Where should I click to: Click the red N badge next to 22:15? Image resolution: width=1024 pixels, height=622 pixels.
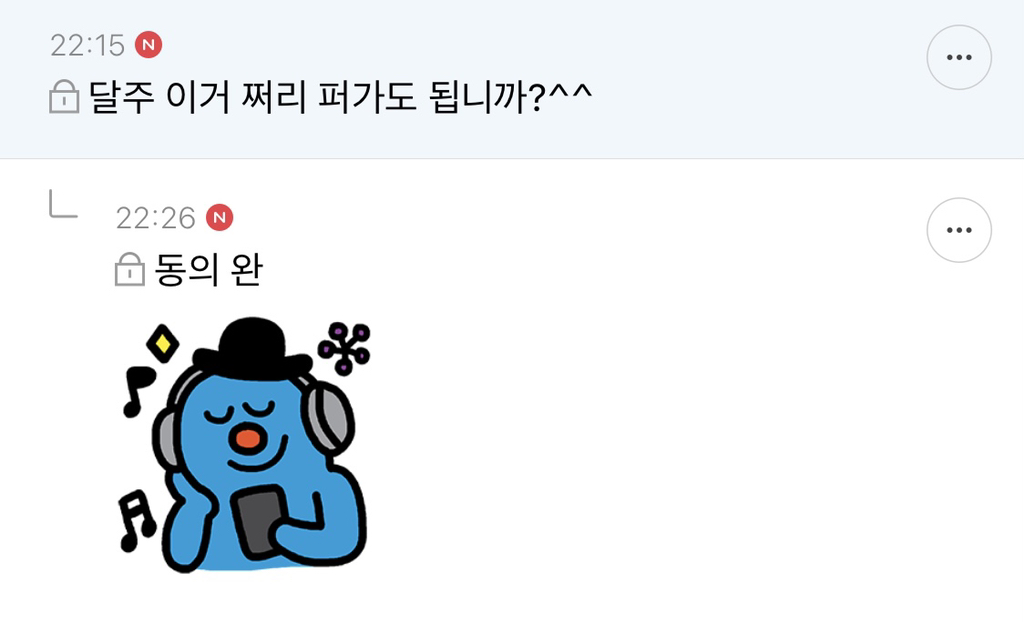149,44
